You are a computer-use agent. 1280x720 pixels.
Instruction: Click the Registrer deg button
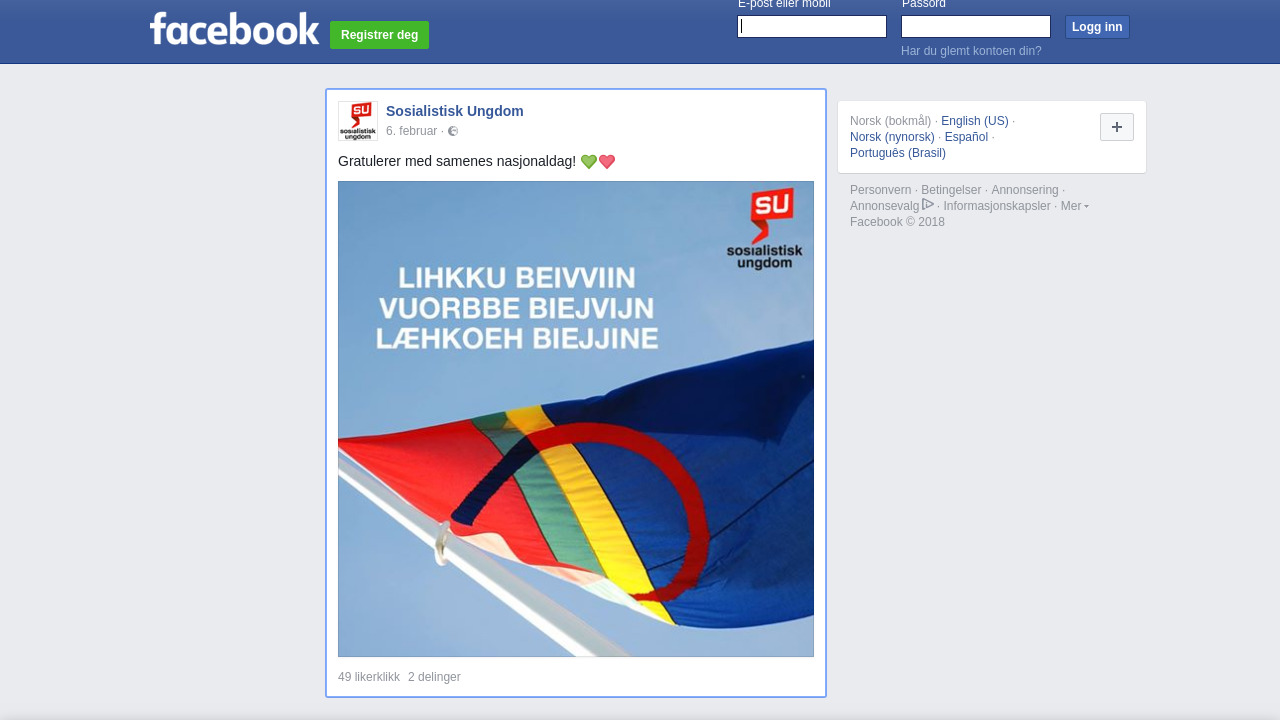(379, 35)
